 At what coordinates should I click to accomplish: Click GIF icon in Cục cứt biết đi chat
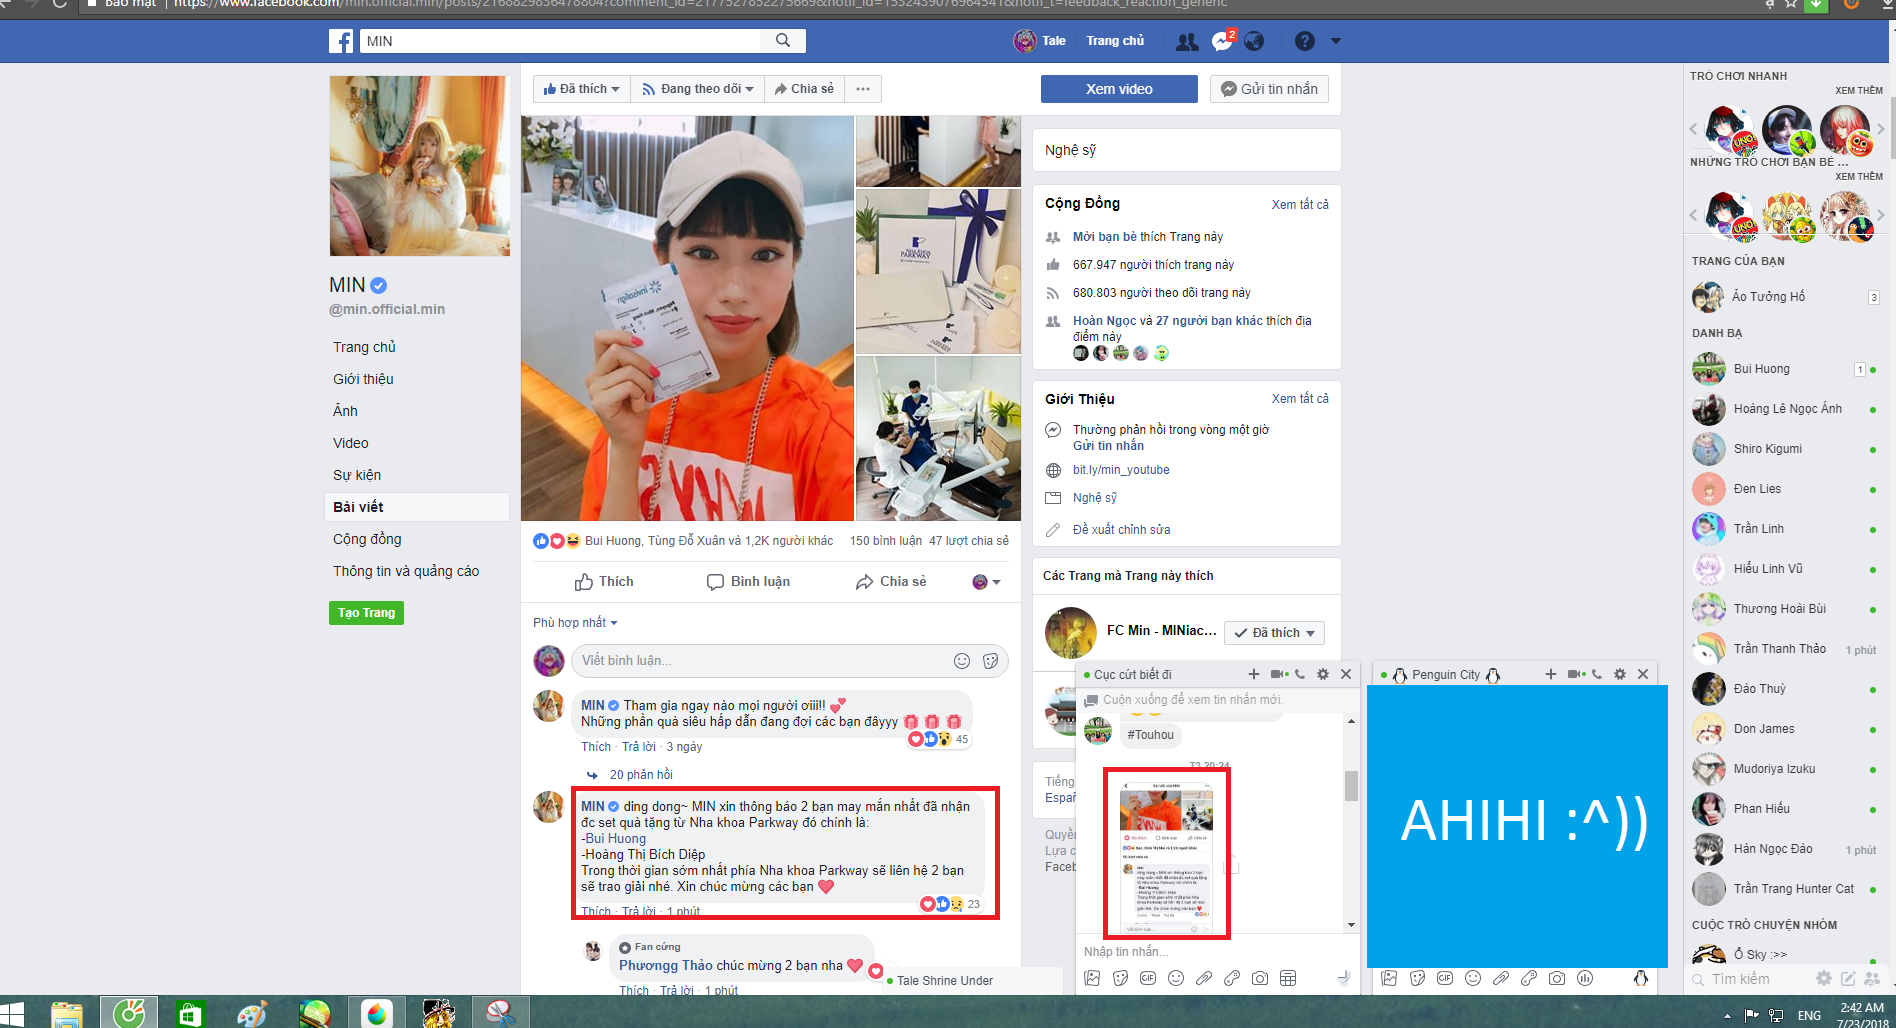(1148, 978)
